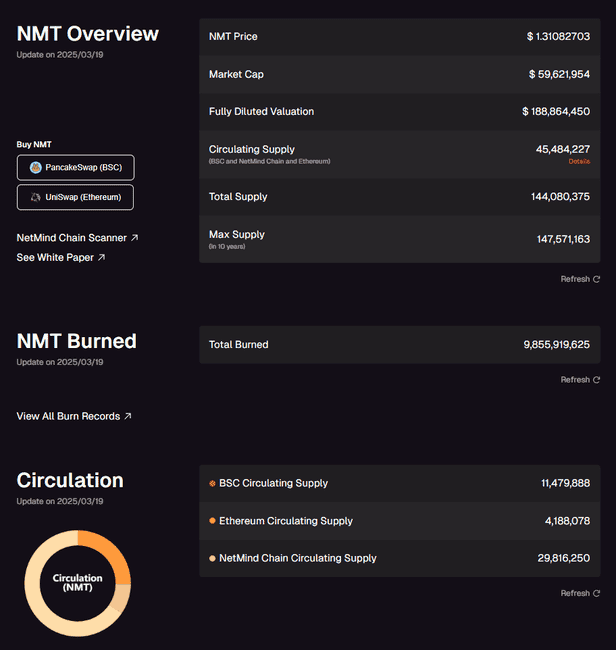Open the NetMind Chain Scanner link

[72, 238]
